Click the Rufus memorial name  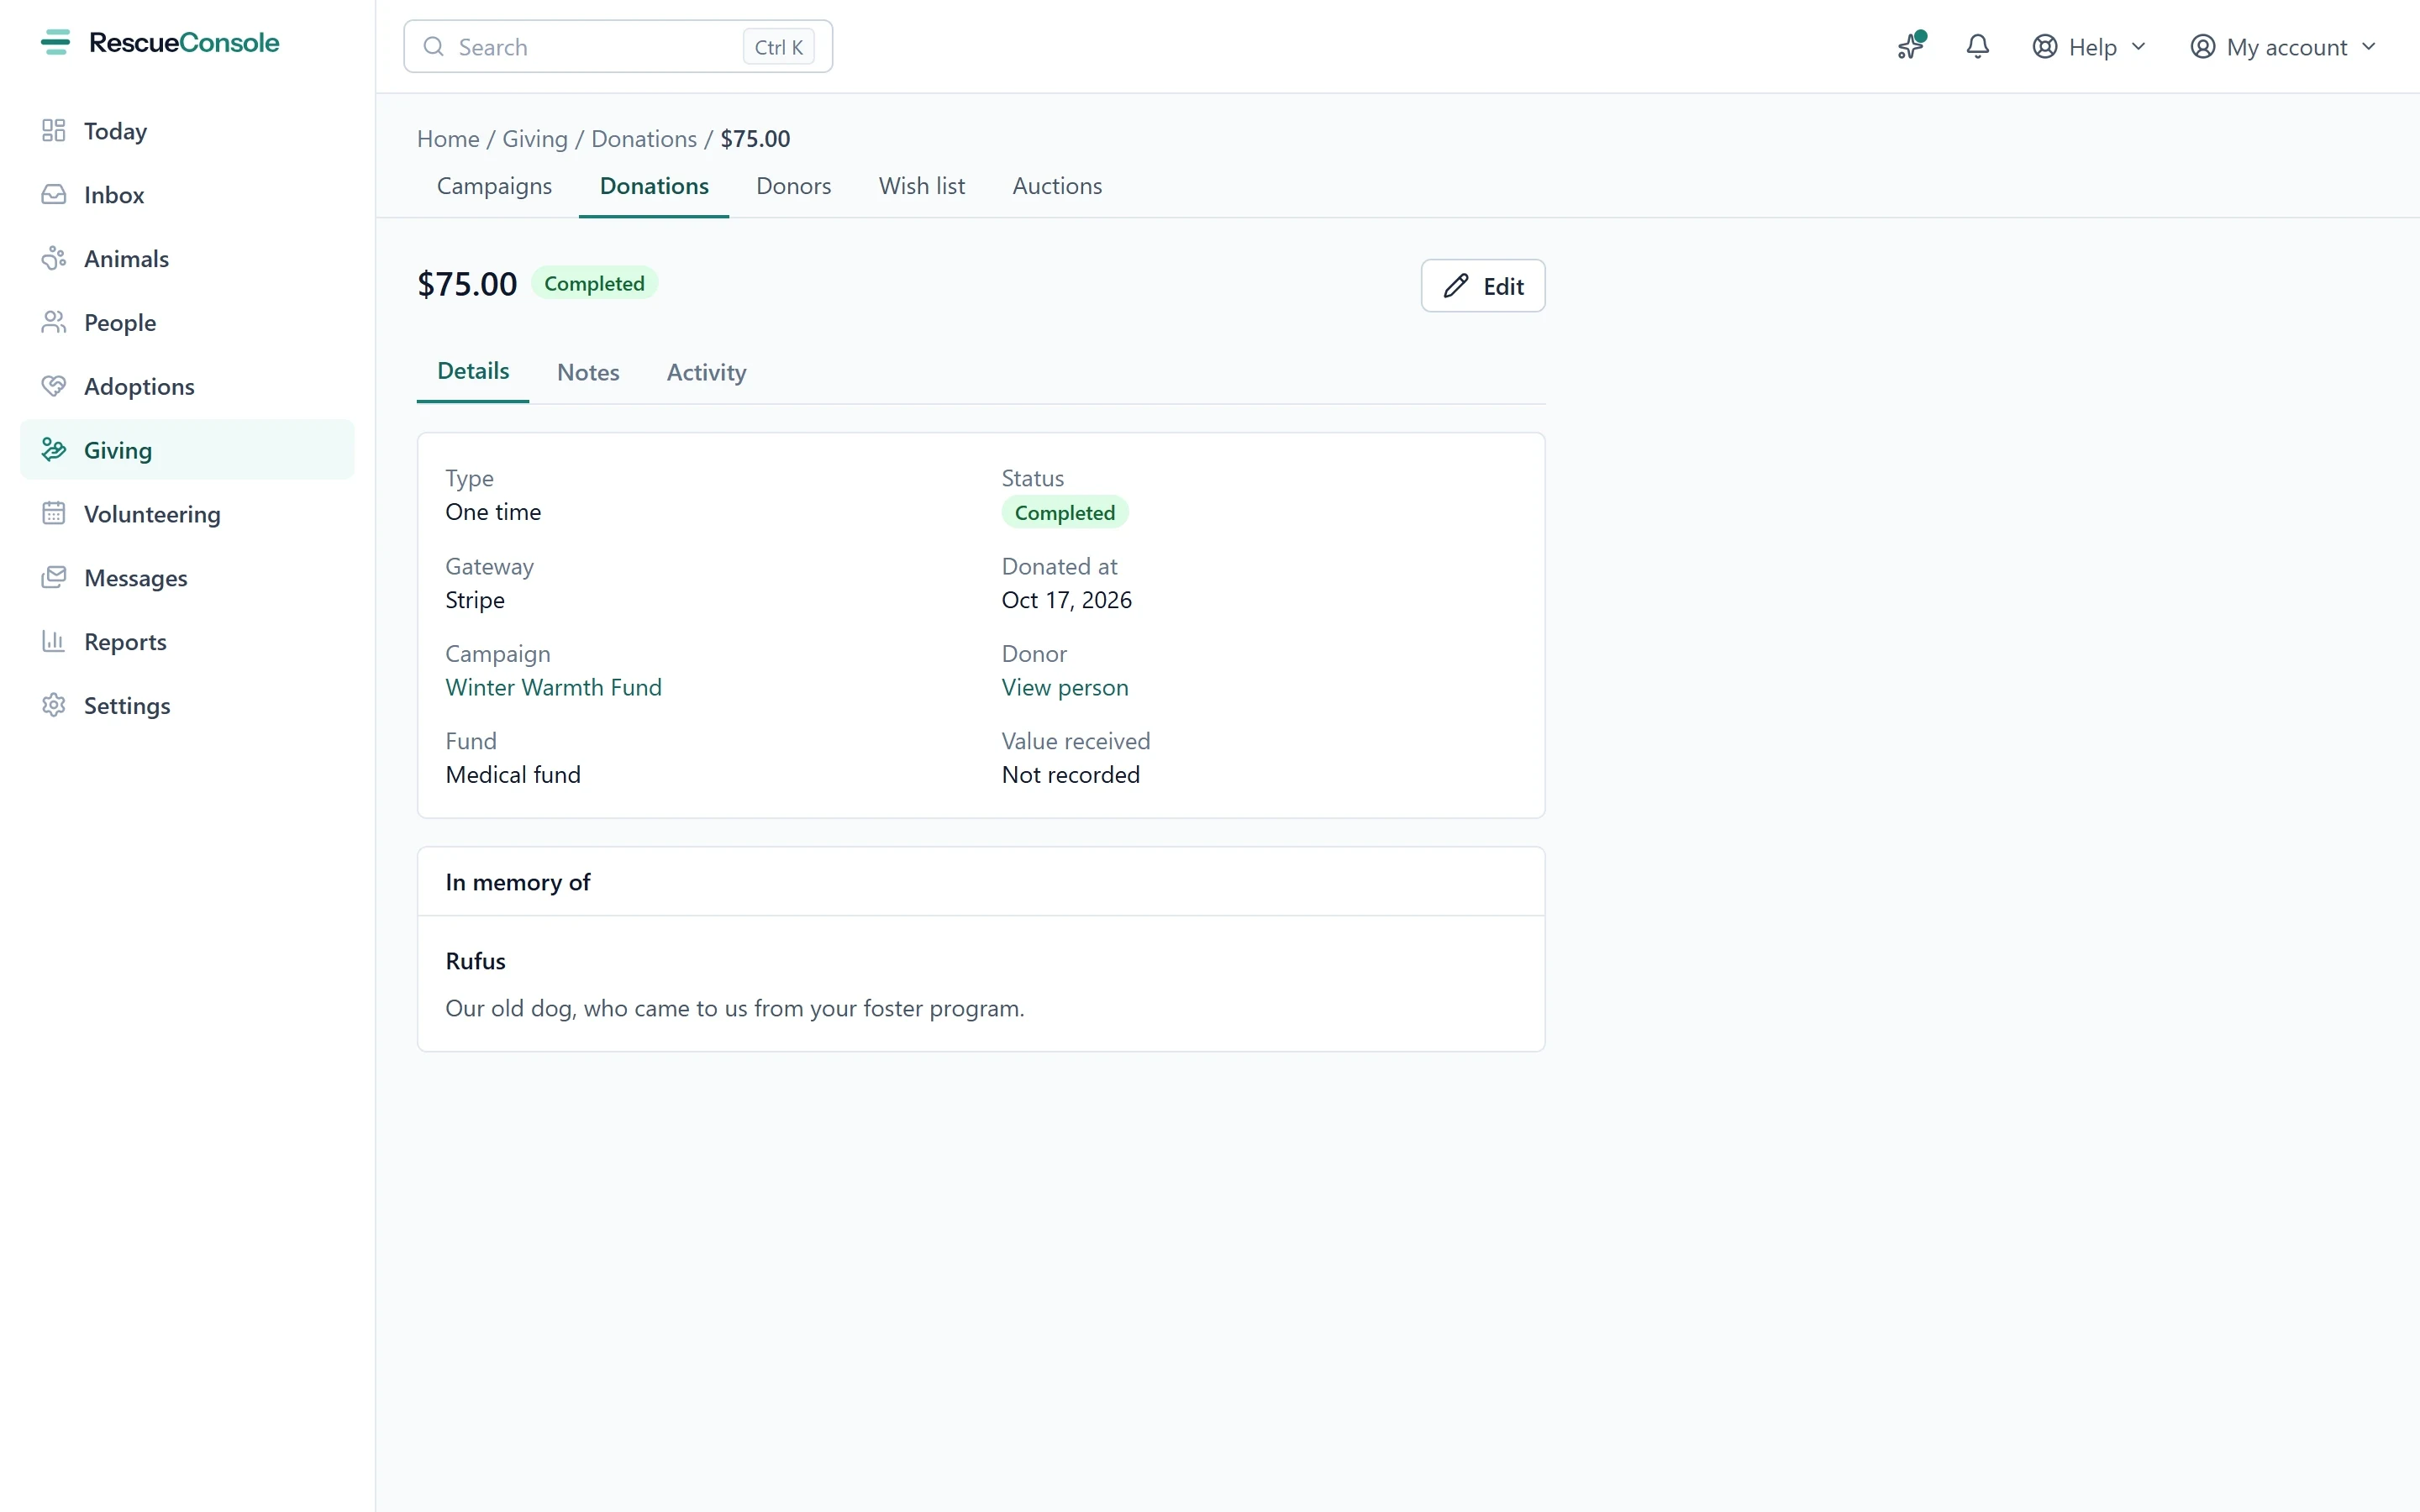click(475, 961)
